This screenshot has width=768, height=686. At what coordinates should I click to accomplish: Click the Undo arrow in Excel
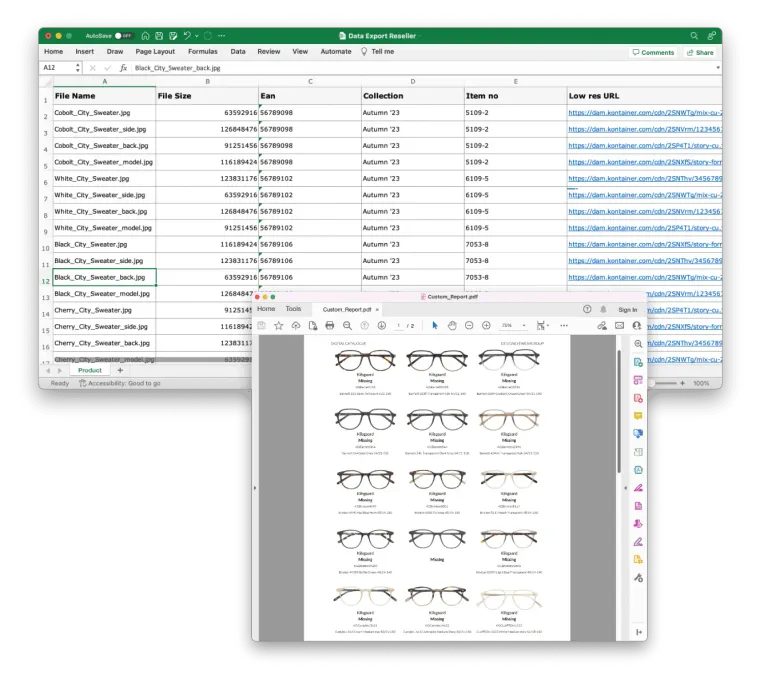187,35
